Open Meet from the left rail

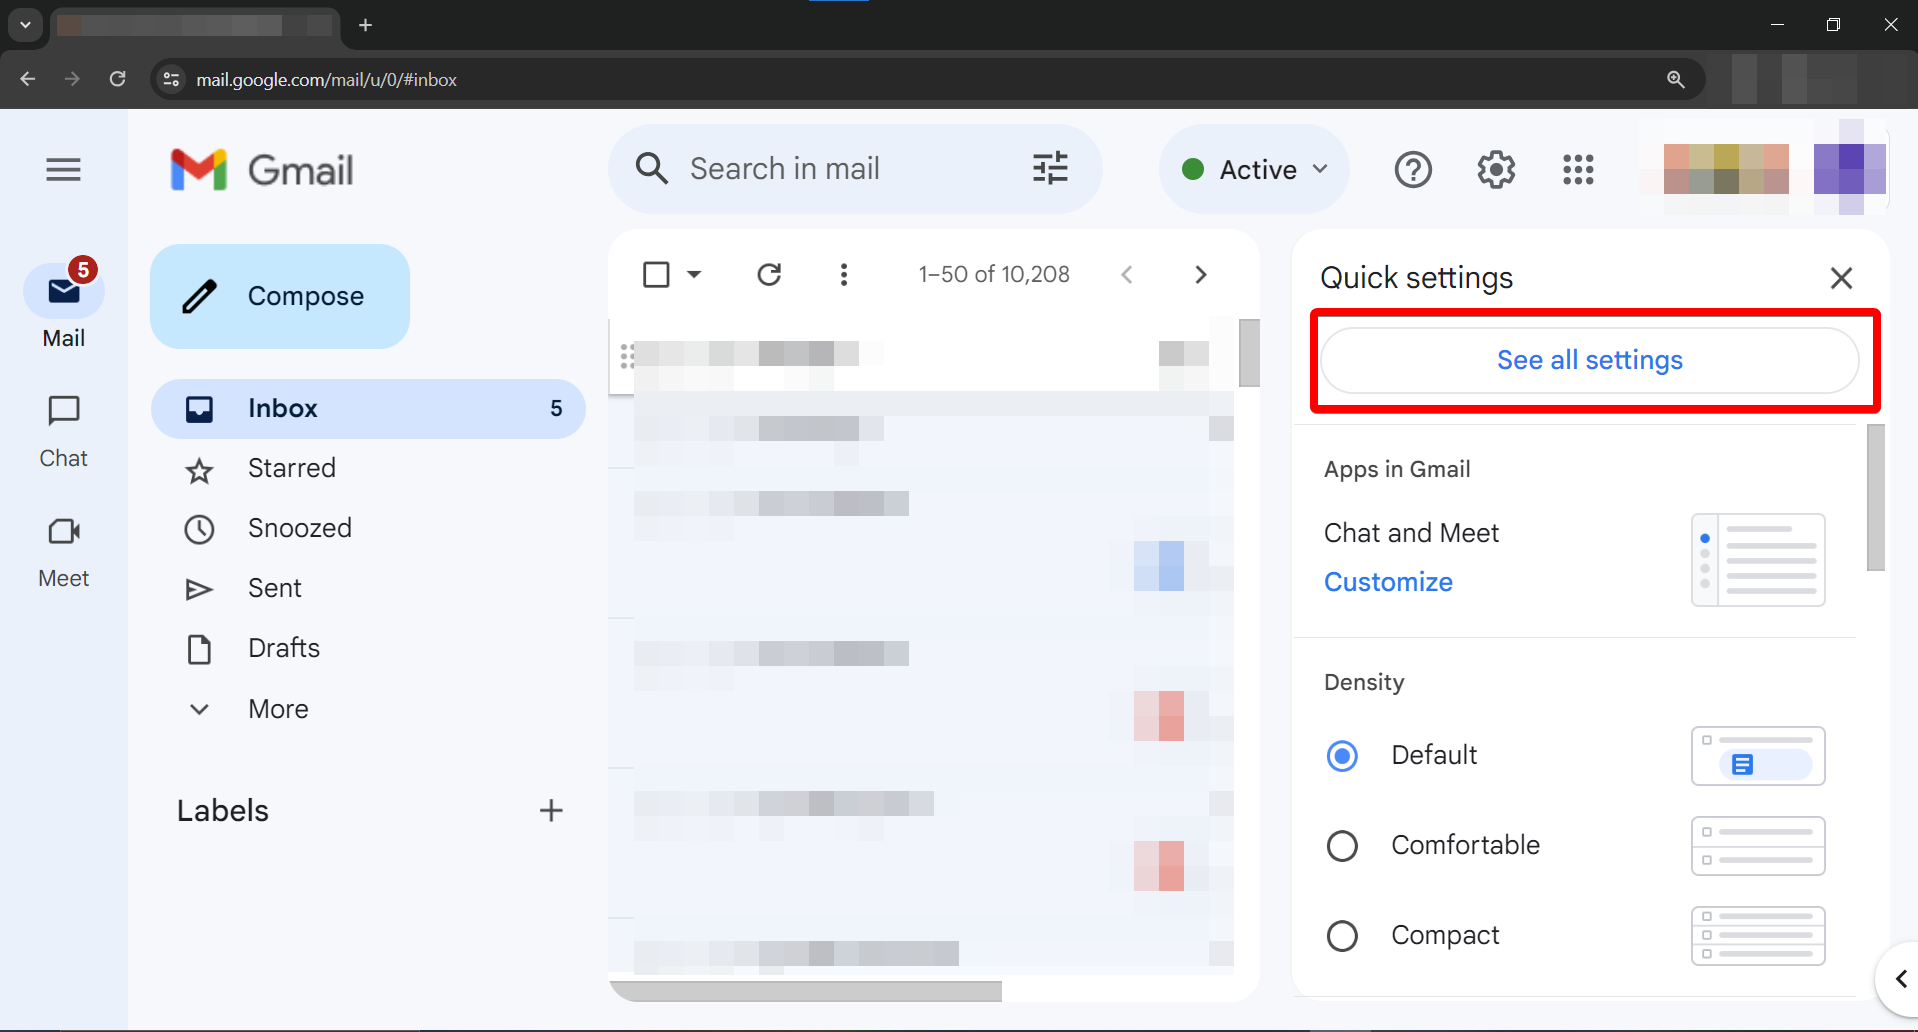(64, 550)
